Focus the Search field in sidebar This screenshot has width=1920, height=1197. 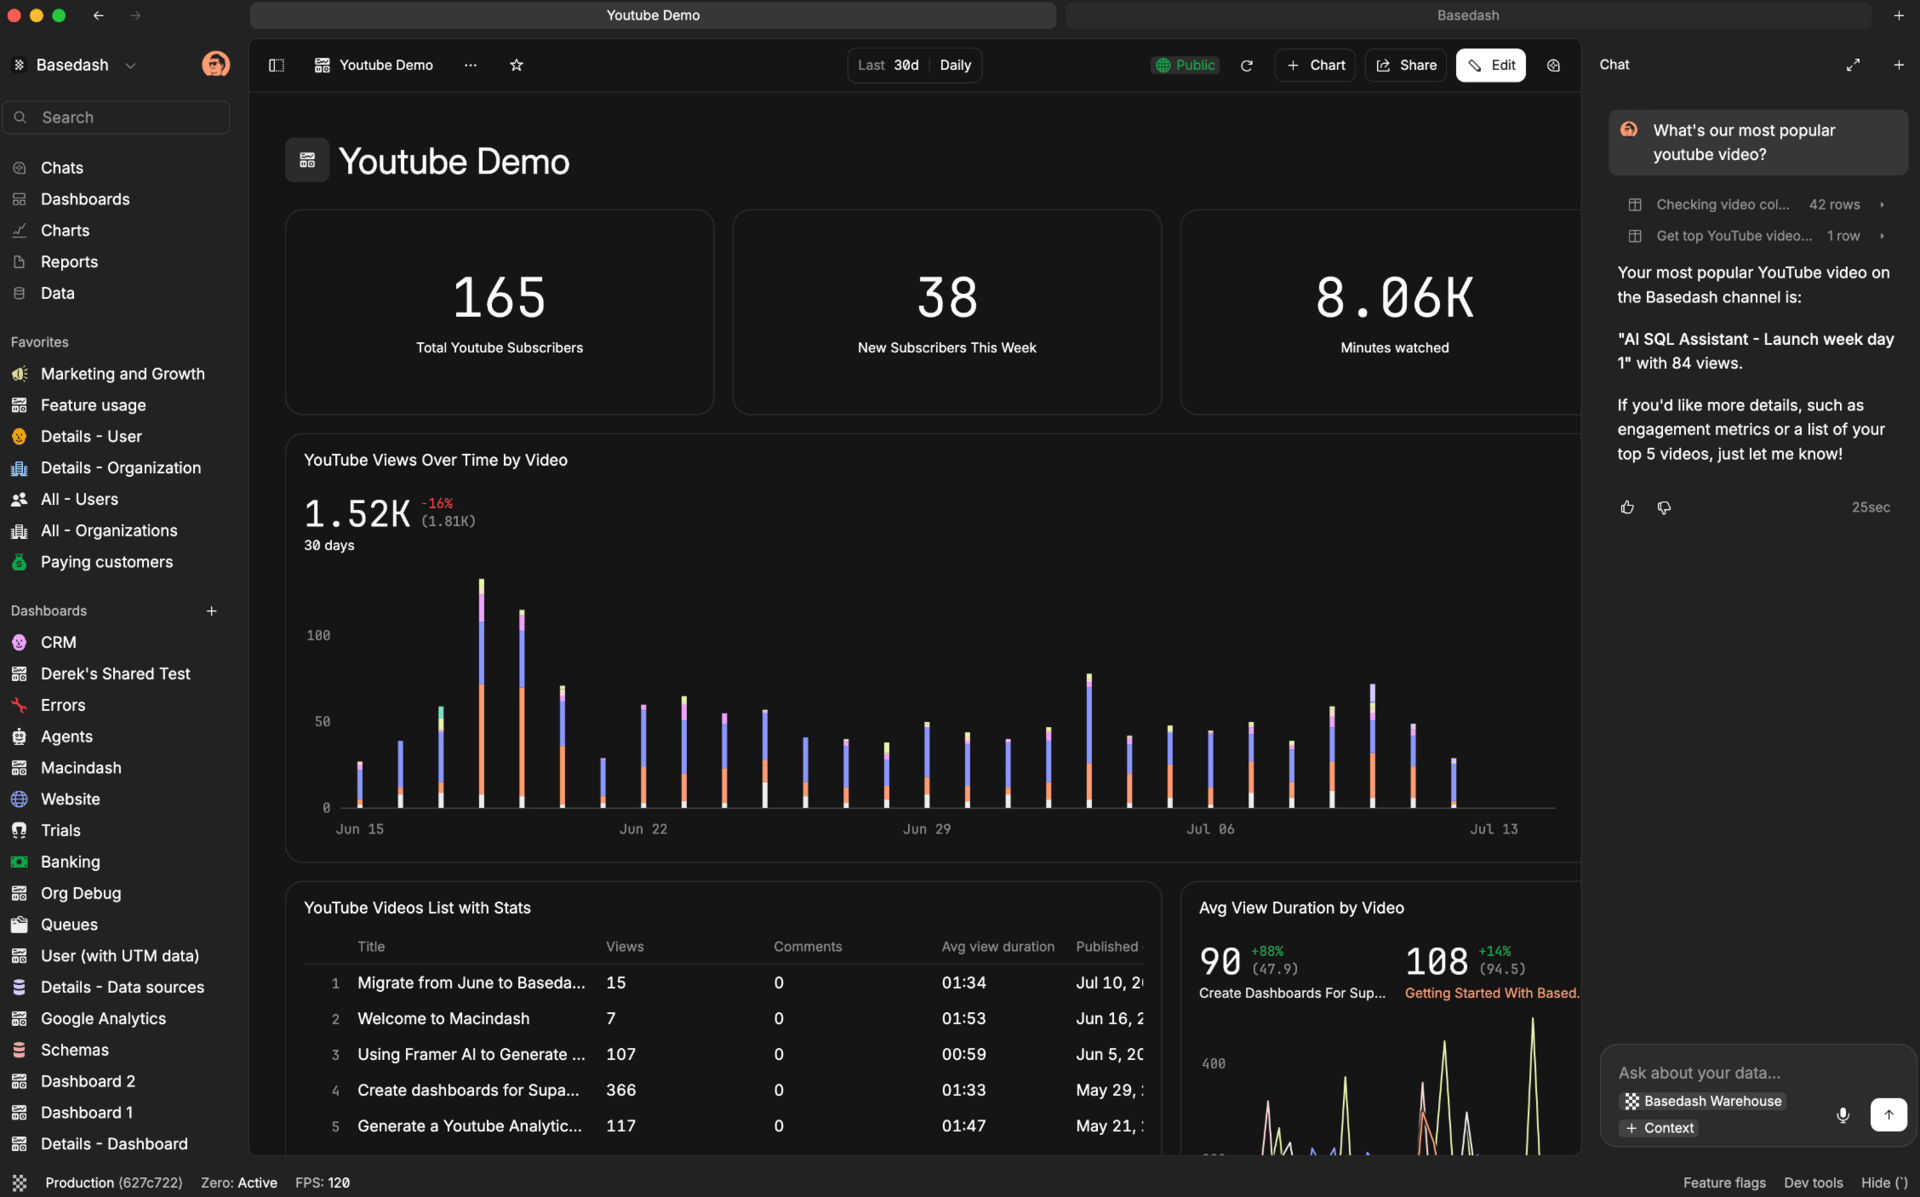pyautogui.click(x=116, y=117)
